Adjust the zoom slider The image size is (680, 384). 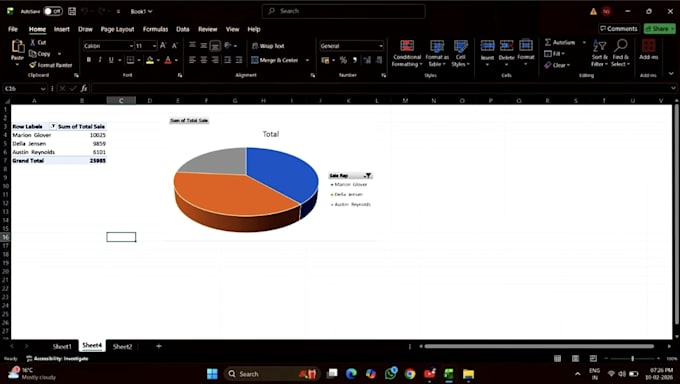(633, 358)
